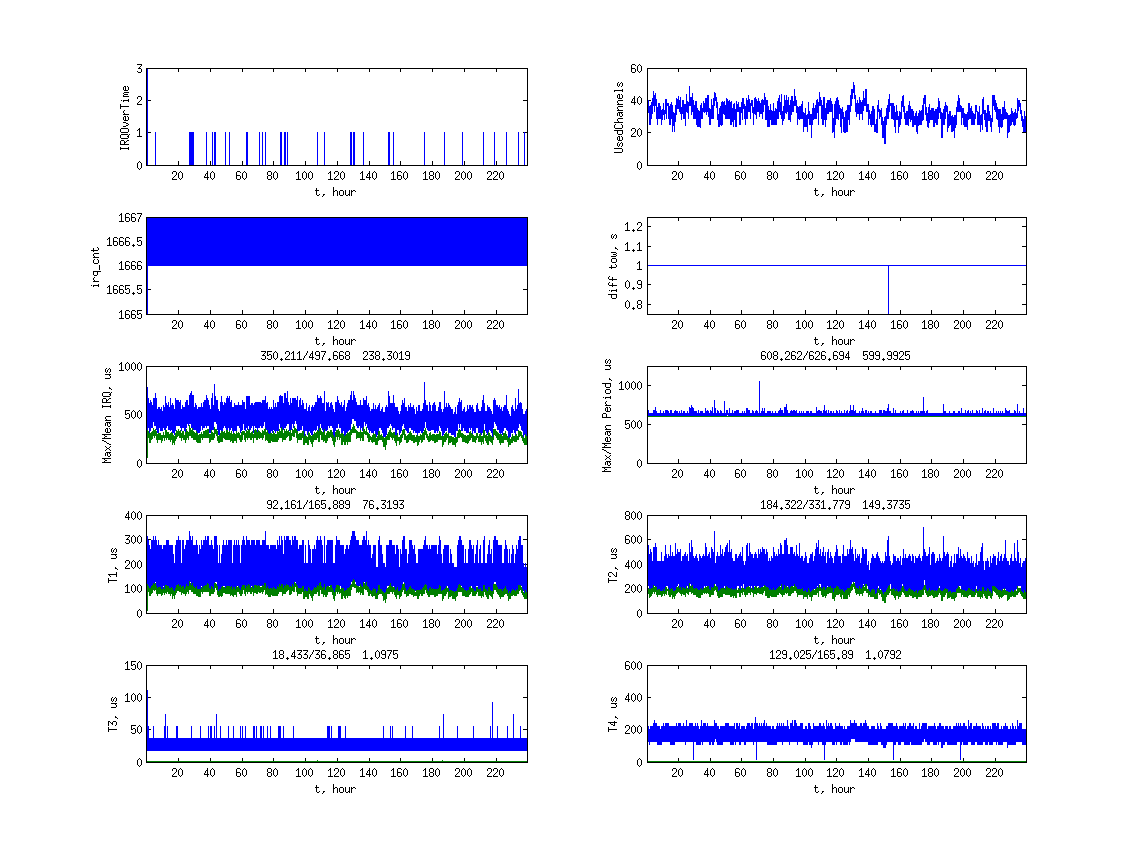Select the Max/Mean IRQ plot area
The image size is (1134, 864).
pos(336,414)
